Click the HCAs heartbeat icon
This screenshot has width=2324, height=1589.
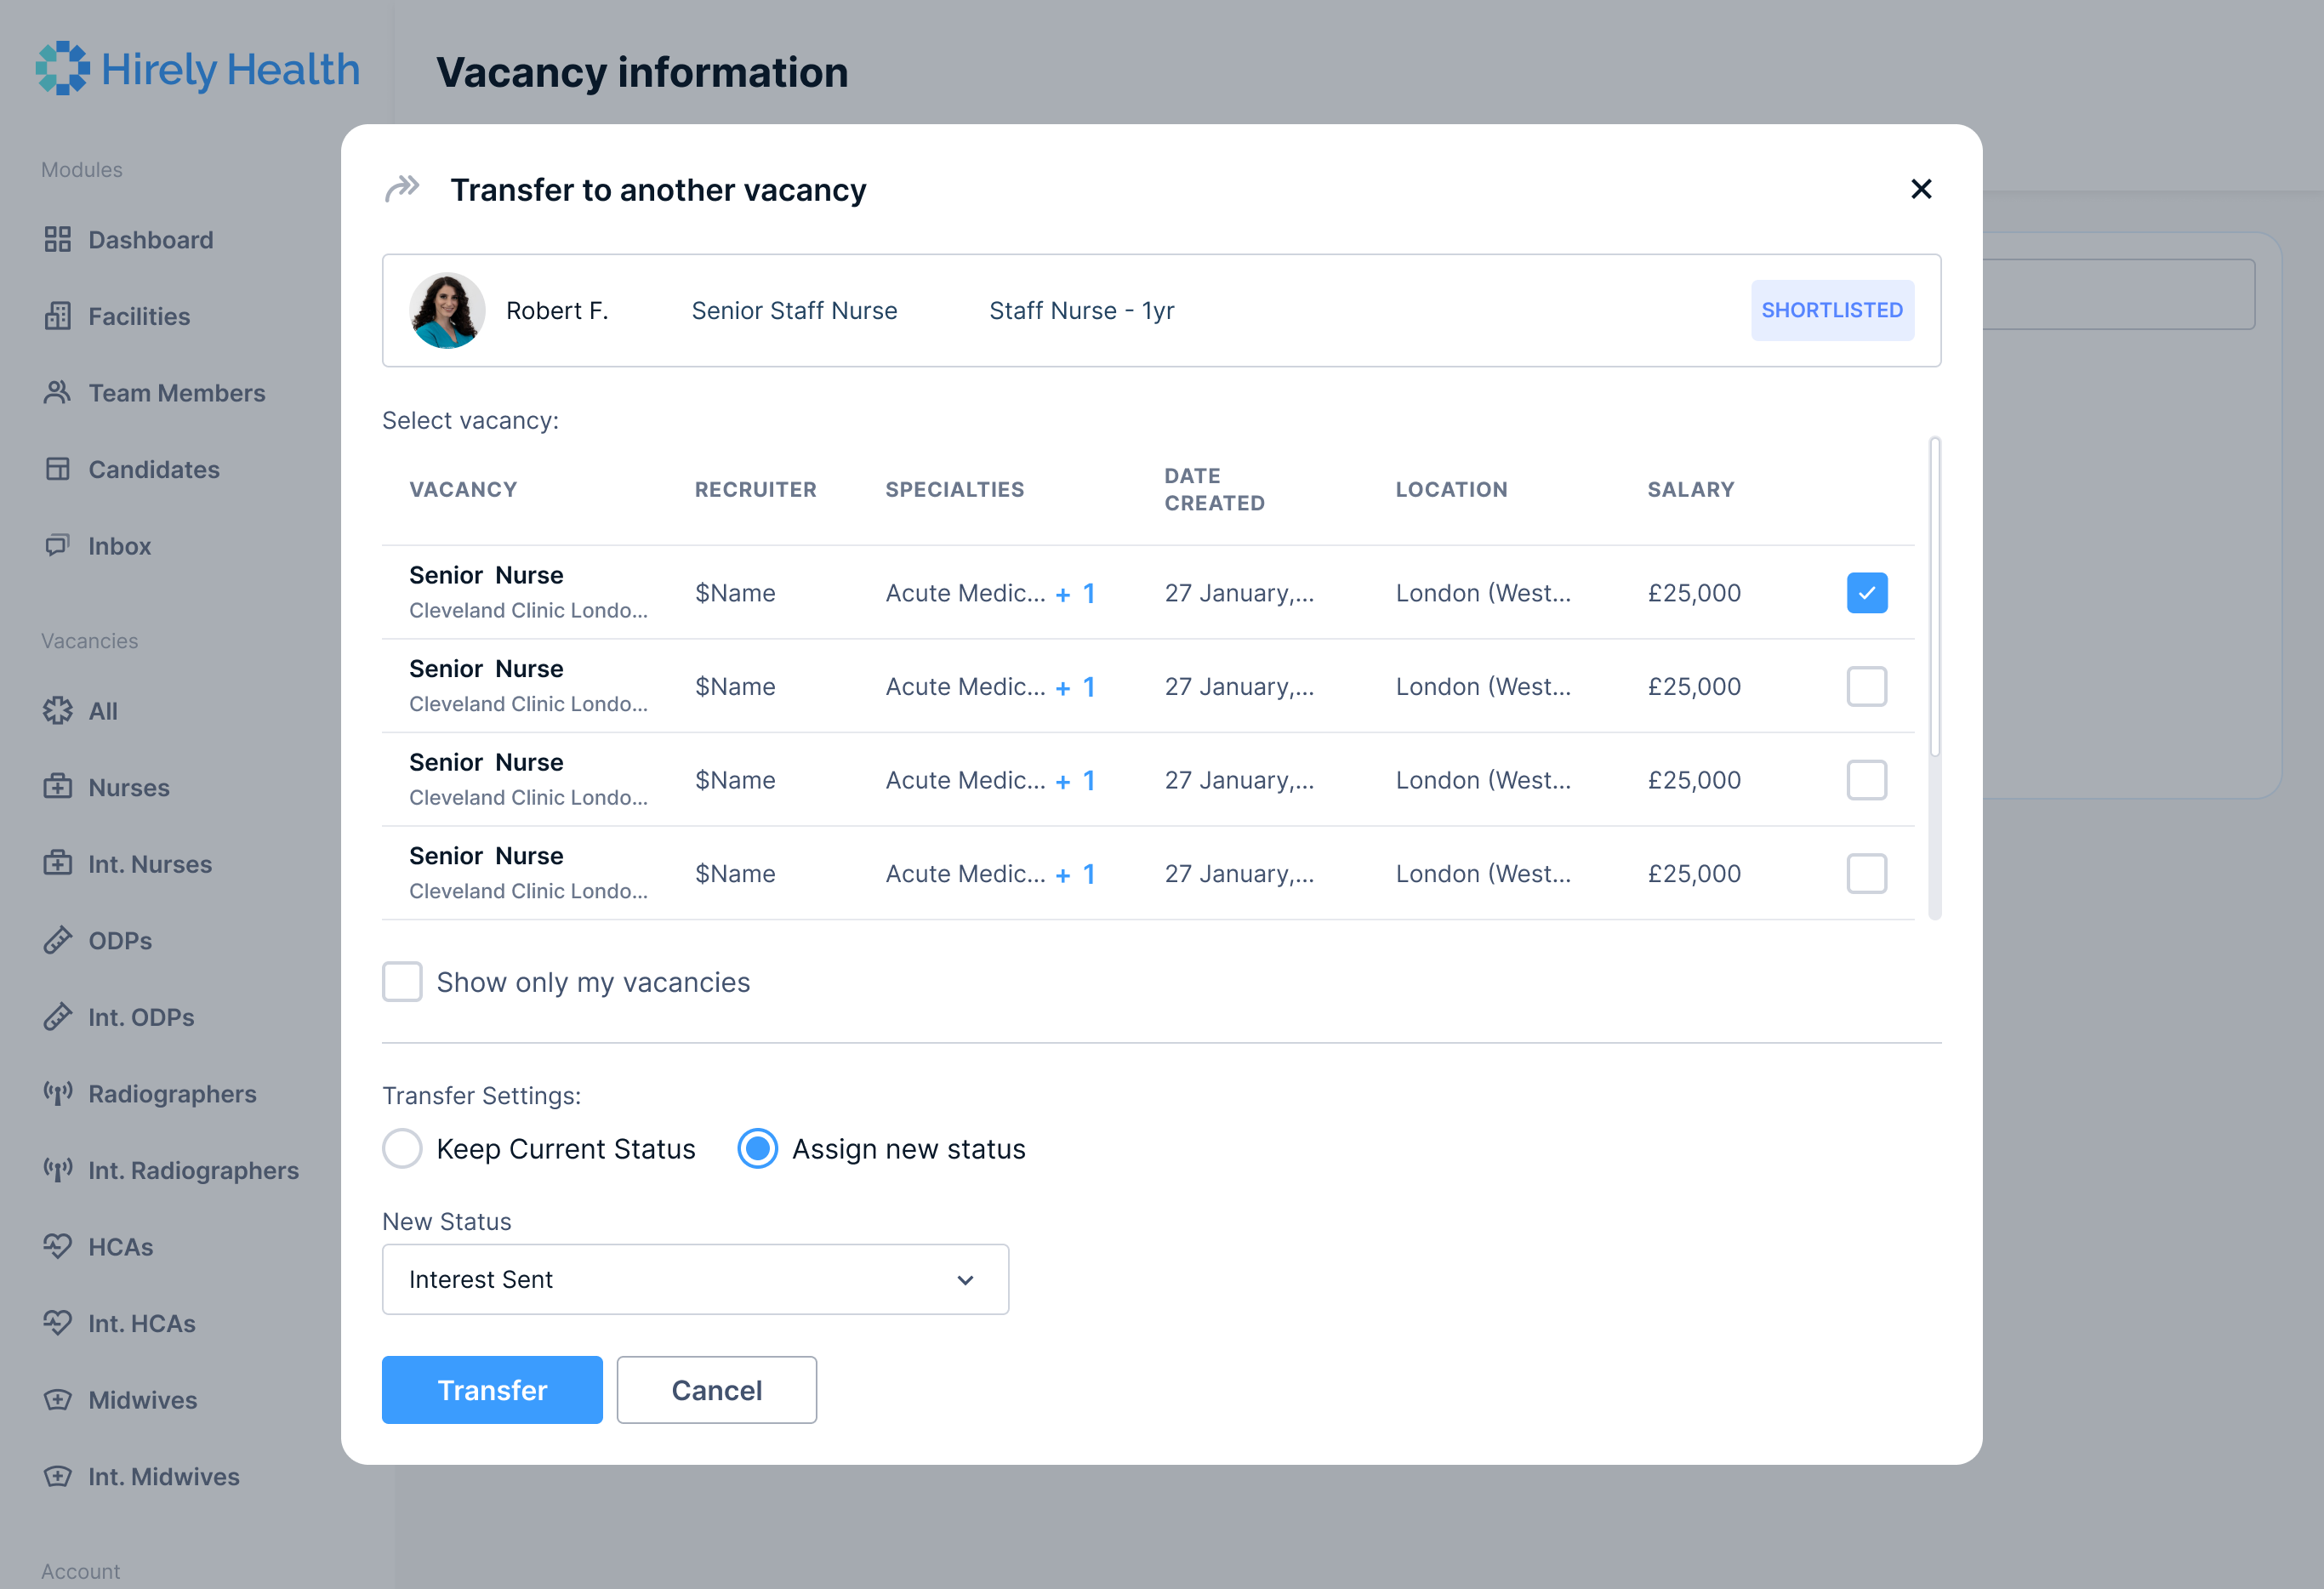click(x=57, y=1246)
